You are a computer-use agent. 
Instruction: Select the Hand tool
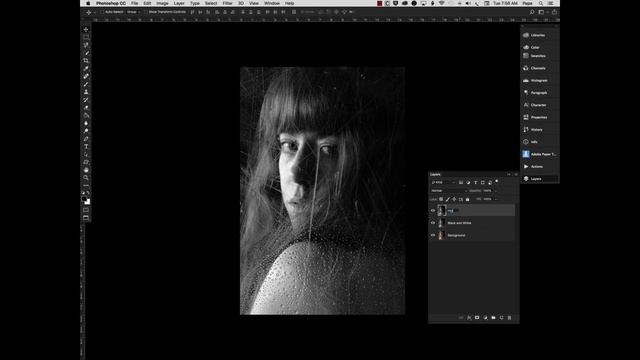click(86, 170)
